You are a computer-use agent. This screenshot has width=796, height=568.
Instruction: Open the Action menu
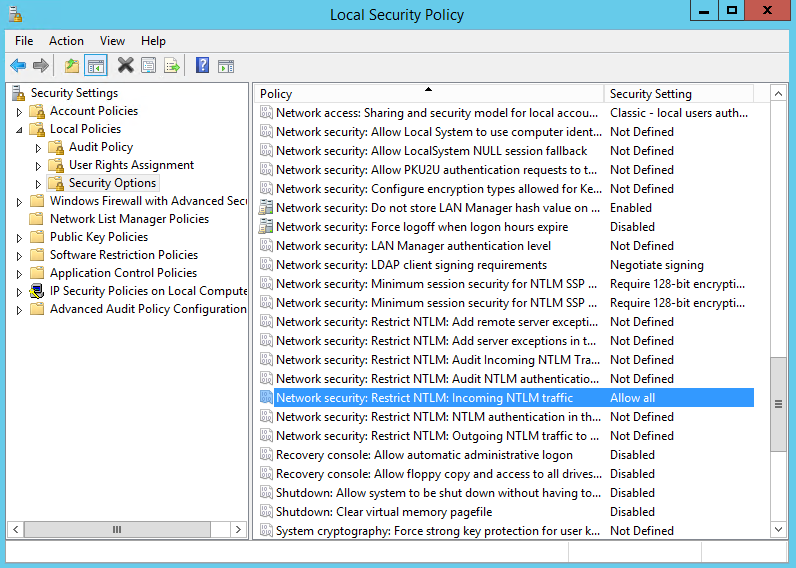(x=66, y=41)
